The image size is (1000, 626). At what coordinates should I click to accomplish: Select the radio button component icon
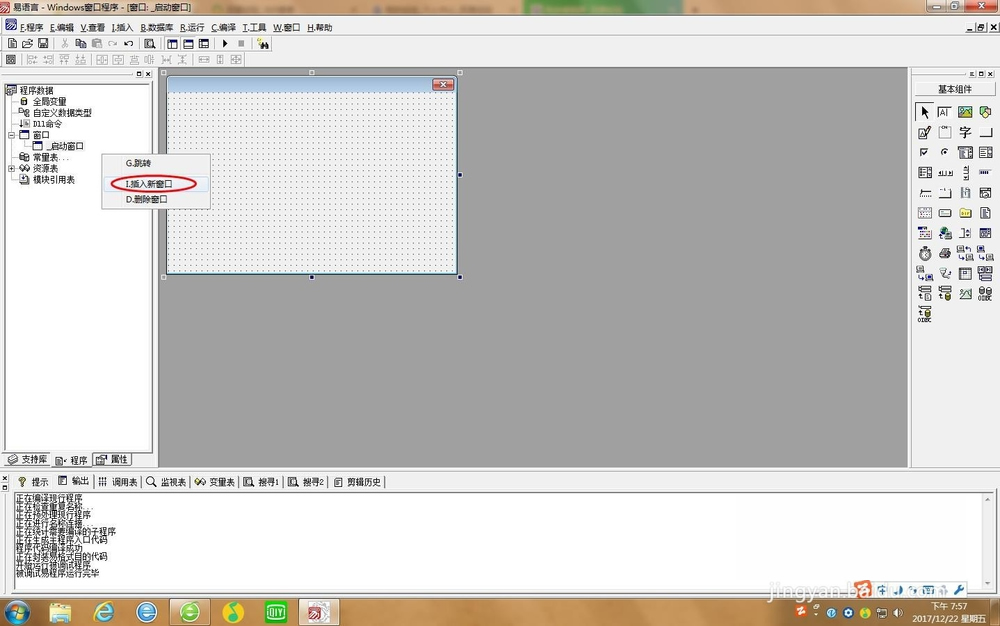click(945, 152)
